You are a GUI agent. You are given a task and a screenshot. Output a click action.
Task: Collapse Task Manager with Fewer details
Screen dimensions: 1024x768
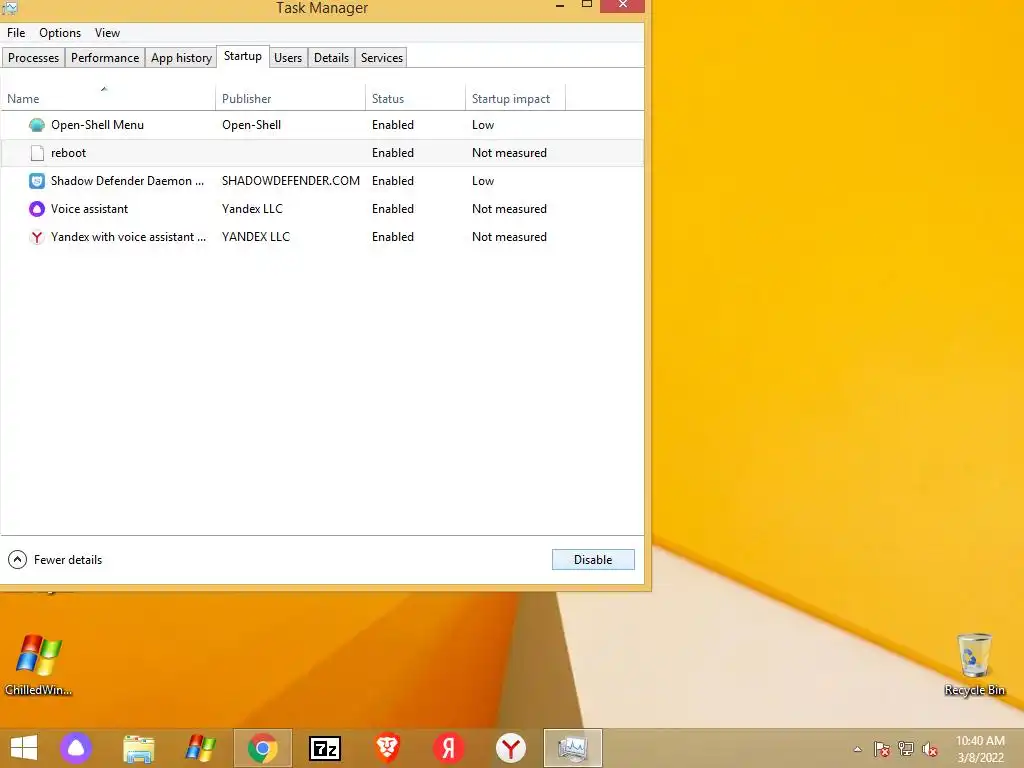tap(55, 560)
